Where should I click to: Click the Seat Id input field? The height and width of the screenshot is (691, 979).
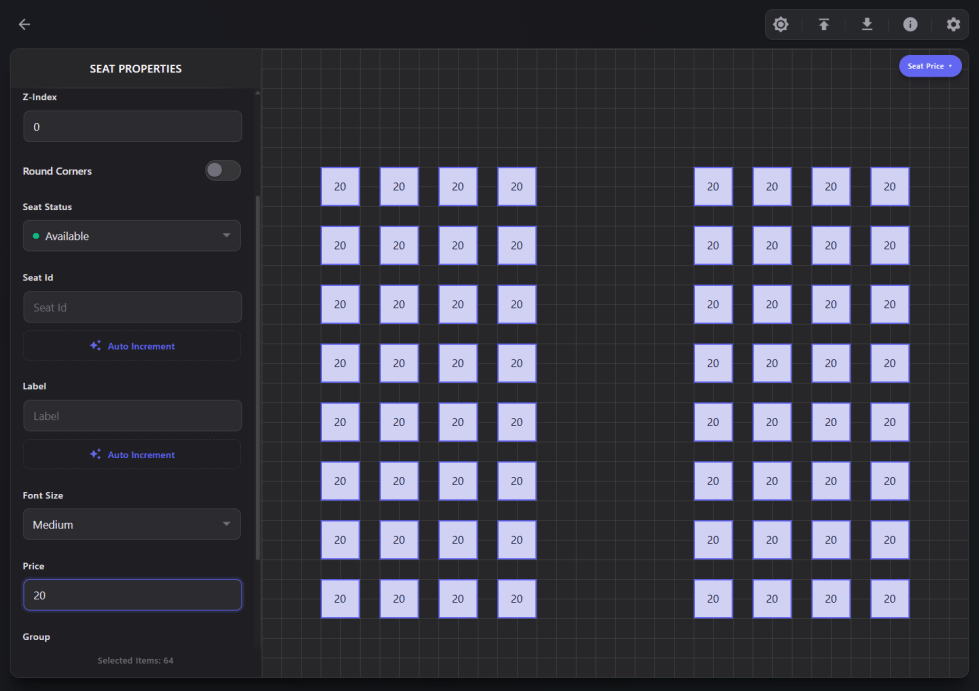tap(132, 308)
